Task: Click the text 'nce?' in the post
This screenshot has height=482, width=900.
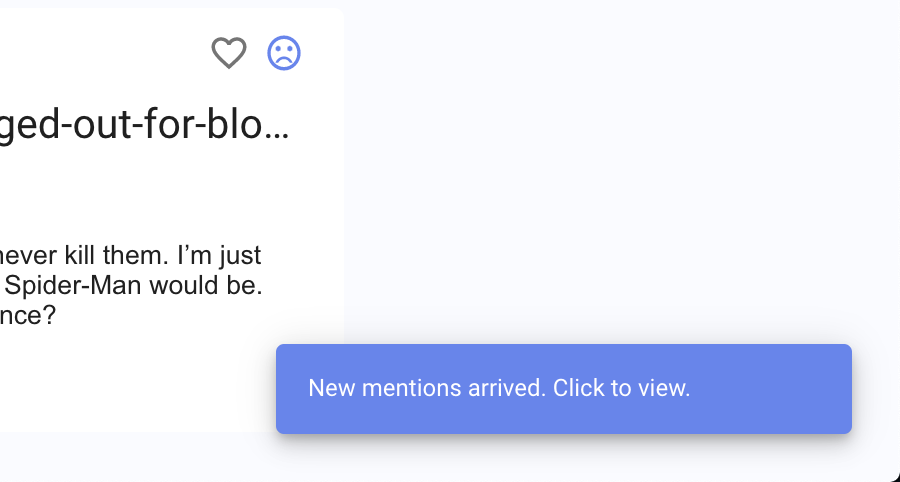Action: tap(28, 315)
